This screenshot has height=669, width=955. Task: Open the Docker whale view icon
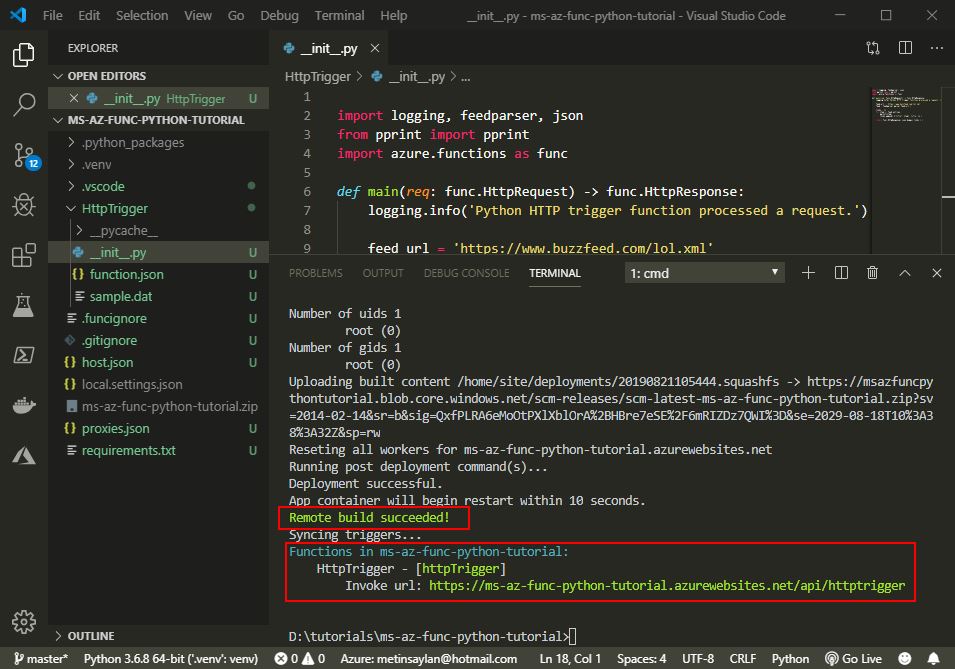24,405
